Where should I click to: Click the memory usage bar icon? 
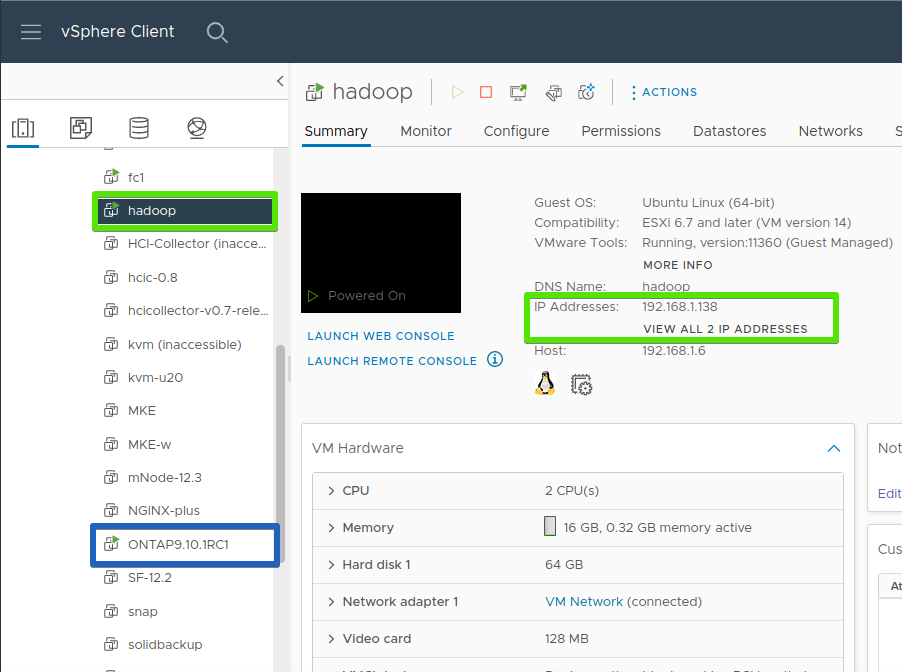click(550, 526)
